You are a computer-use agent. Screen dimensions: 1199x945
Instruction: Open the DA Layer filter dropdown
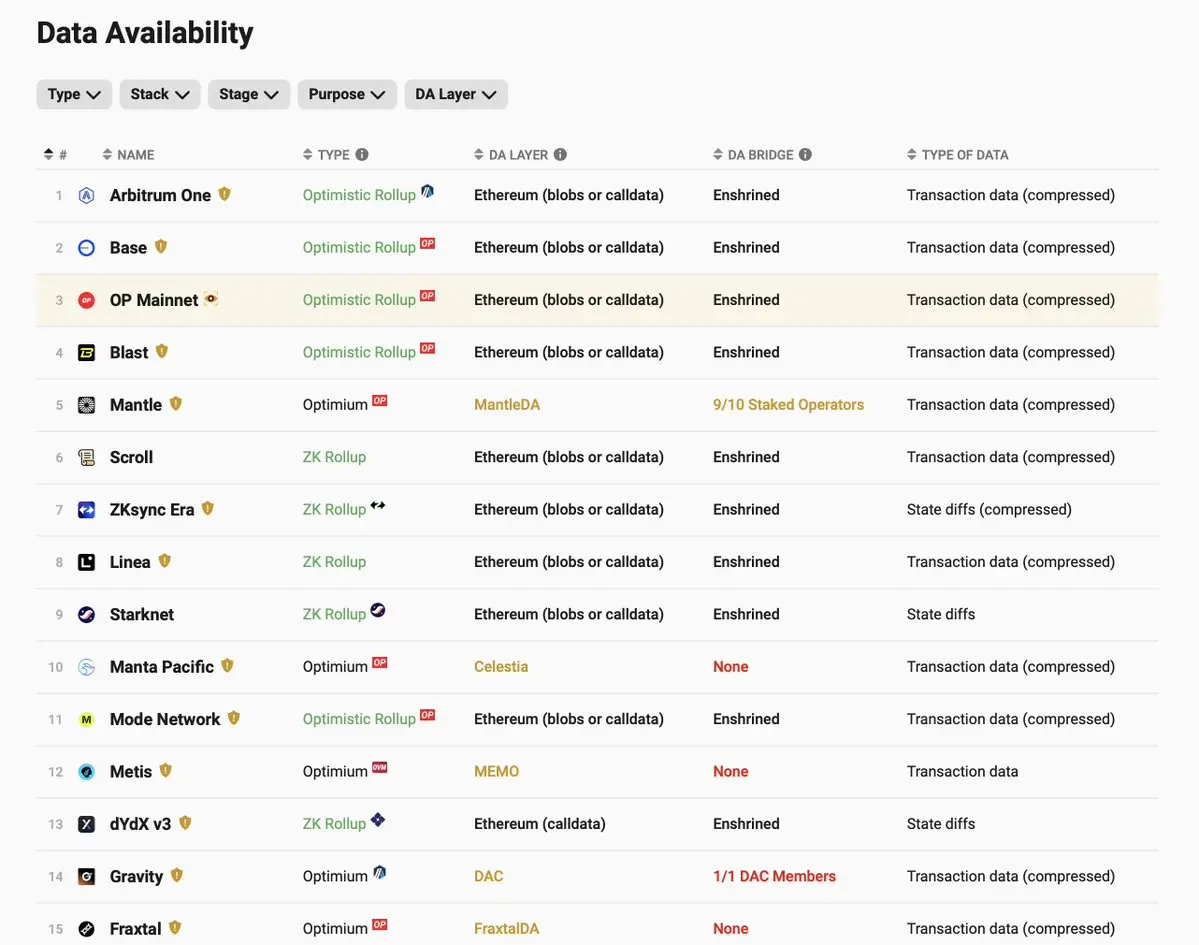point(456,94)
